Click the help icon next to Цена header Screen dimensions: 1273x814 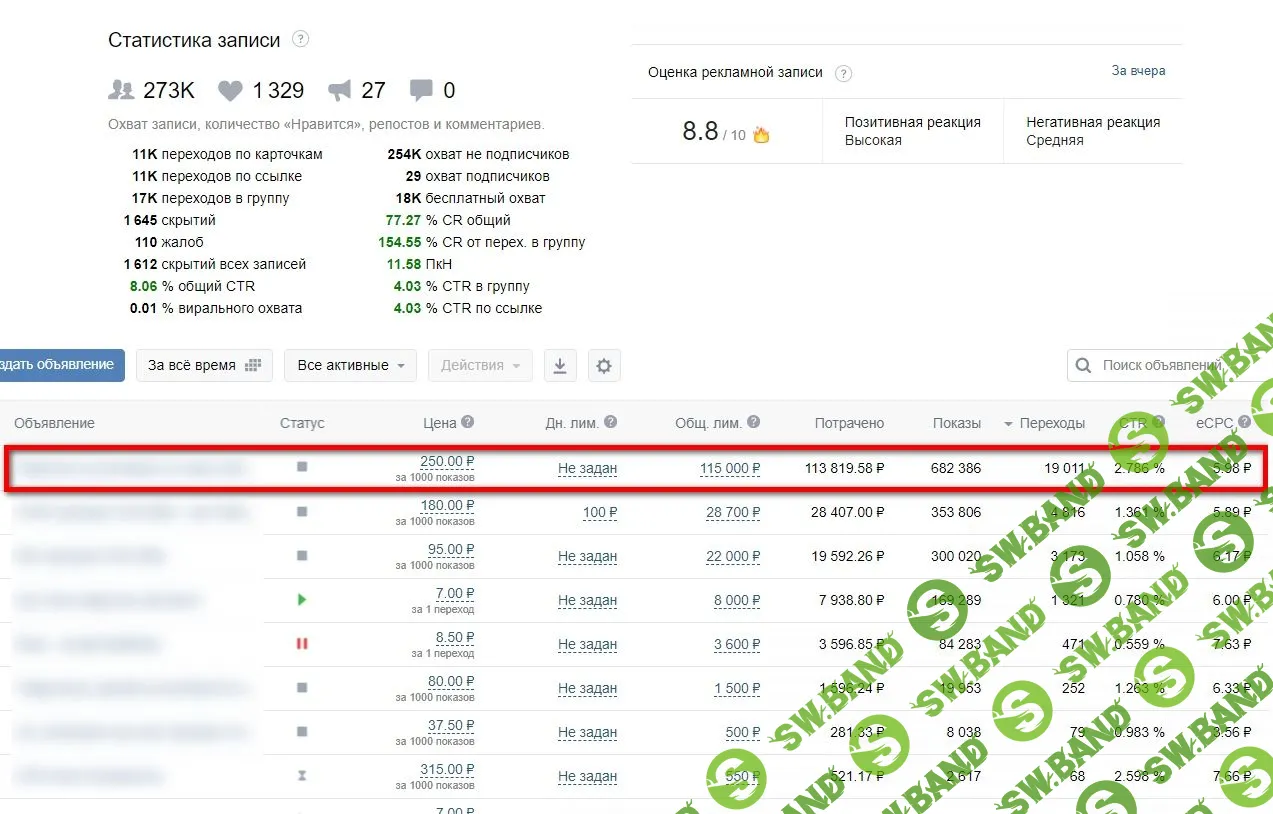tap(468, 423)
